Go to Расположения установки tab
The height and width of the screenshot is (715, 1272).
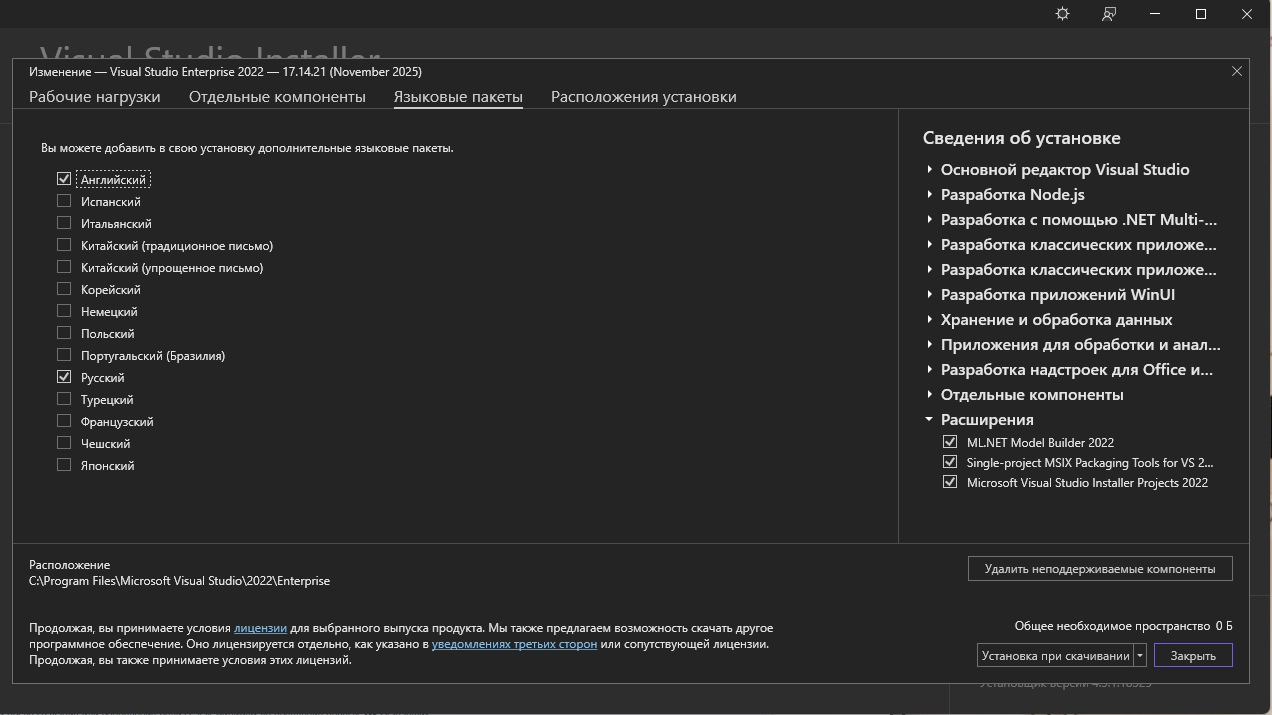pyautogui.click(x=643, y=97)
